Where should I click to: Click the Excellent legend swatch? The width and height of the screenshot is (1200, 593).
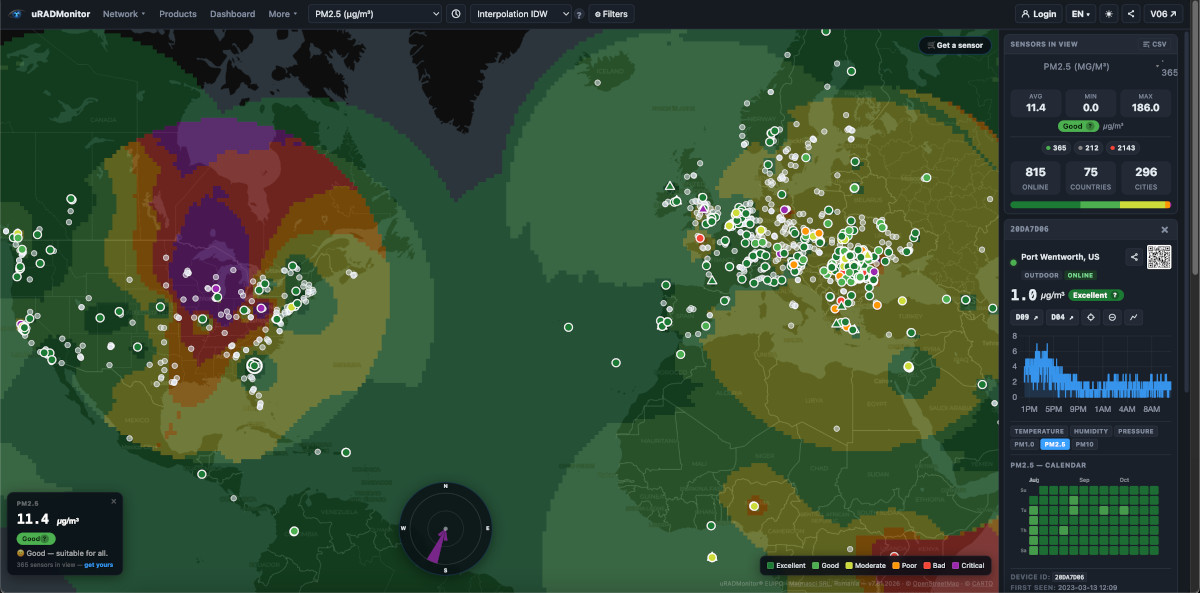click(769, 566)
